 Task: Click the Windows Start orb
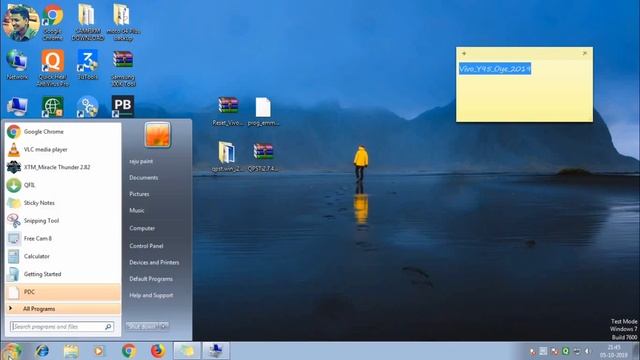[x=12, y=351]
